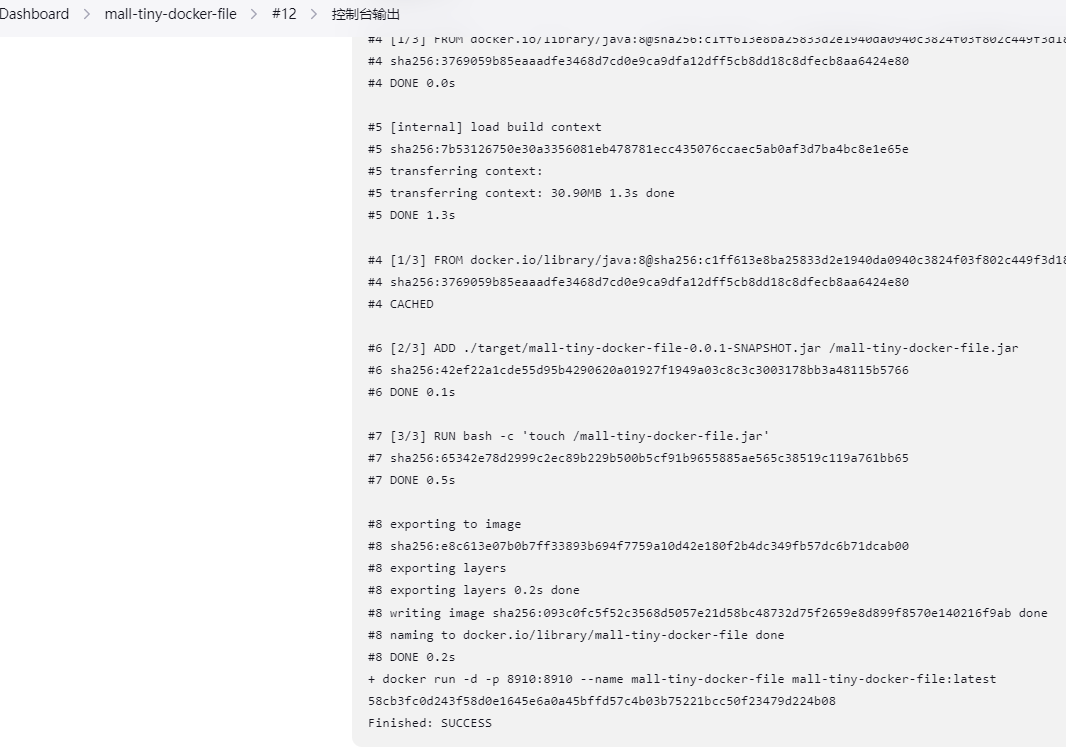Click '#5 [internal] load build context' line
This screenshot has height=751, width=1066.
484,127
